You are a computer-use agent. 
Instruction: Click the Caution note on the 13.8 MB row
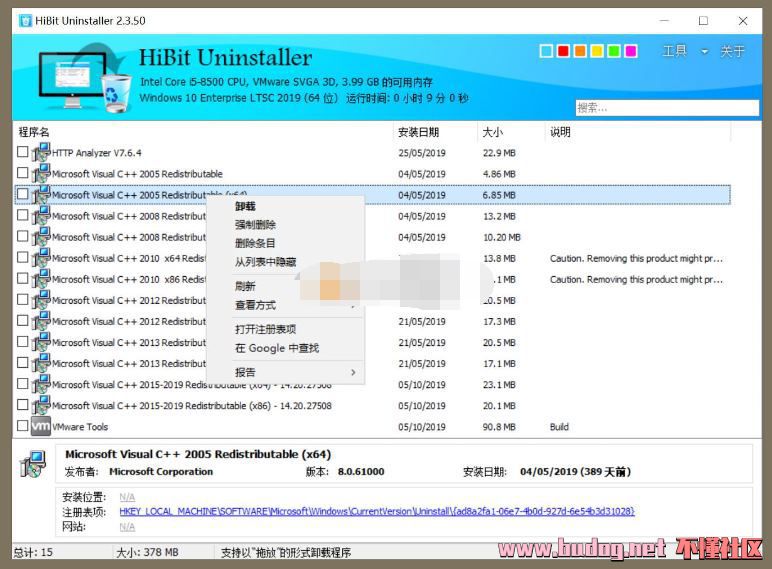coord(636,258)
